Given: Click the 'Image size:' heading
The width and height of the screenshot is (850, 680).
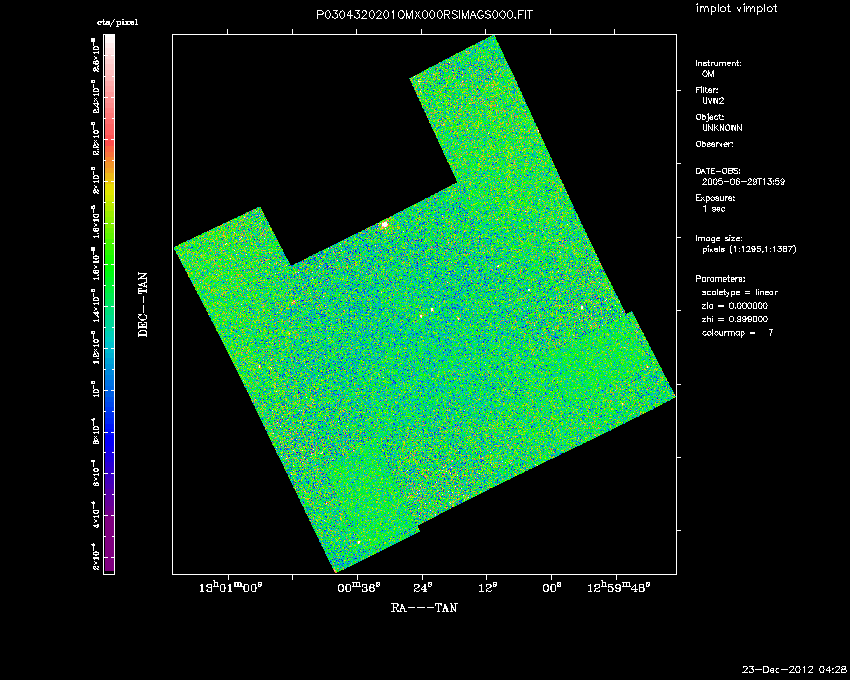Looking at the screenshot, I should [719, 239].
